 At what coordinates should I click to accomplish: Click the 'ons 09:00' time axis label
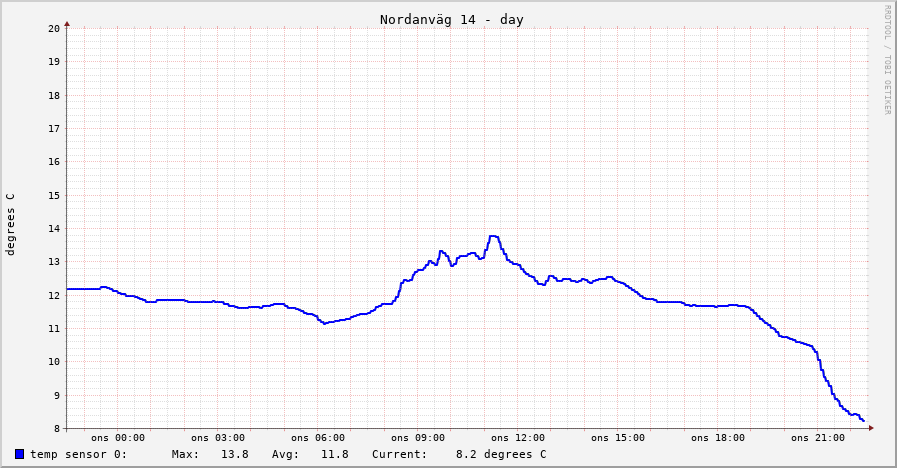coord(418,438)
